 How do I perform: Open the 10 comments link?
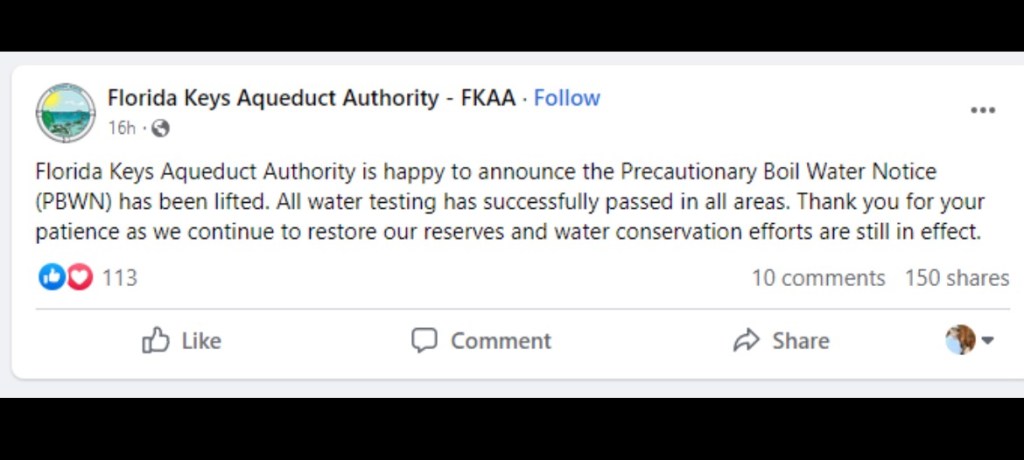tap(818, 278)
